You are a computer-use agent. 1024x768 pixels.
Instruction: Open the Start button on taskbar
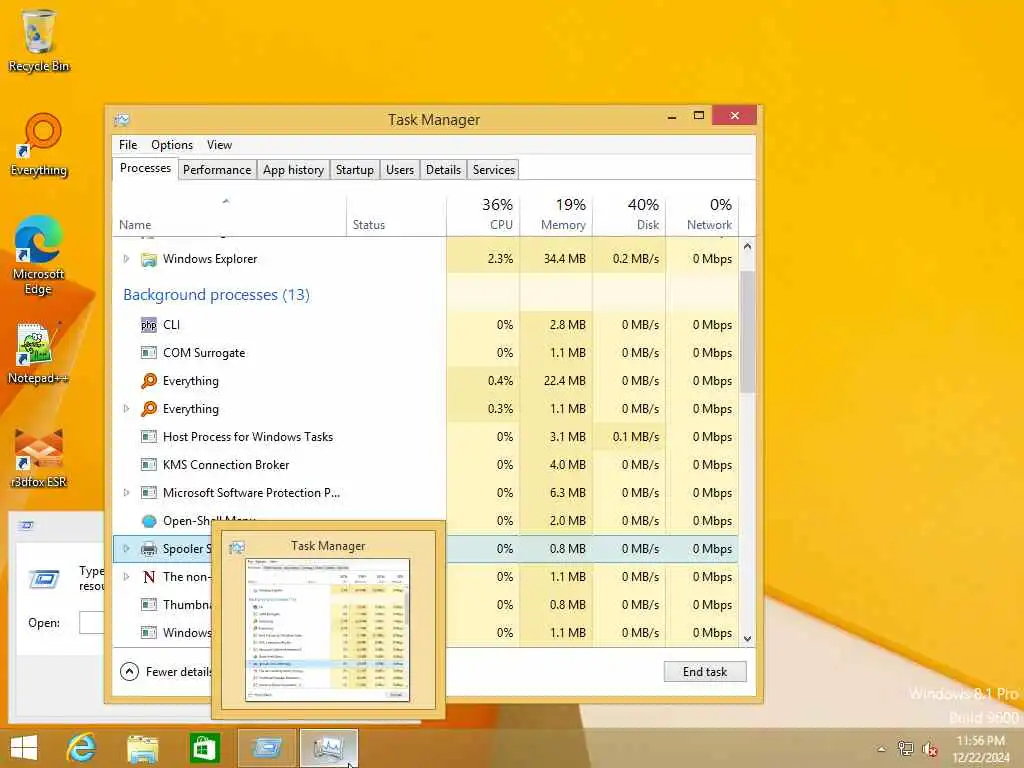pos(24,748)
